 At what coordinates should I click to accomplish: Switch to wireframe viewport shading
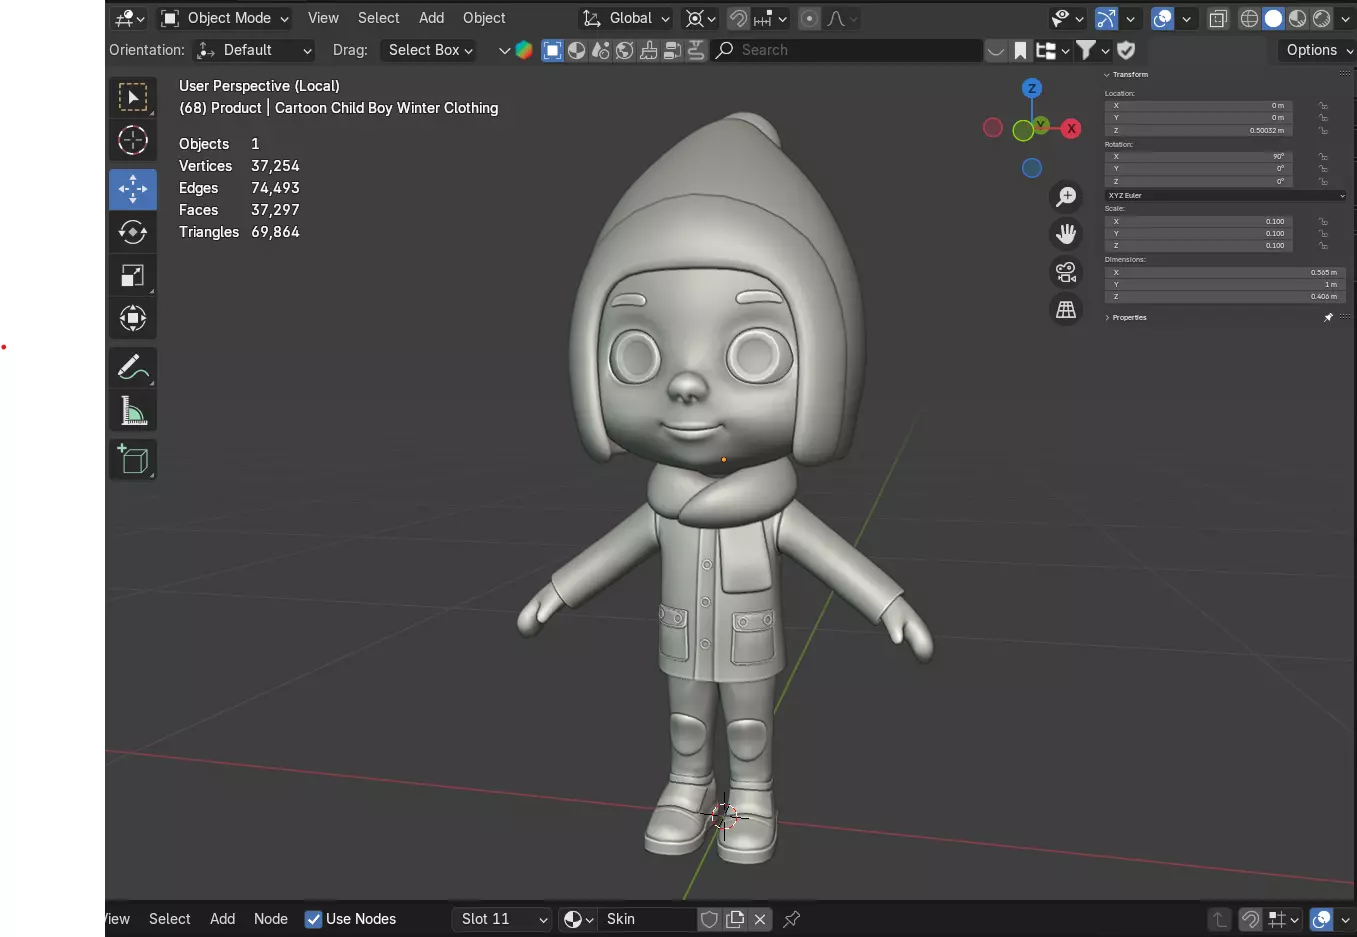click(1249, 18)
